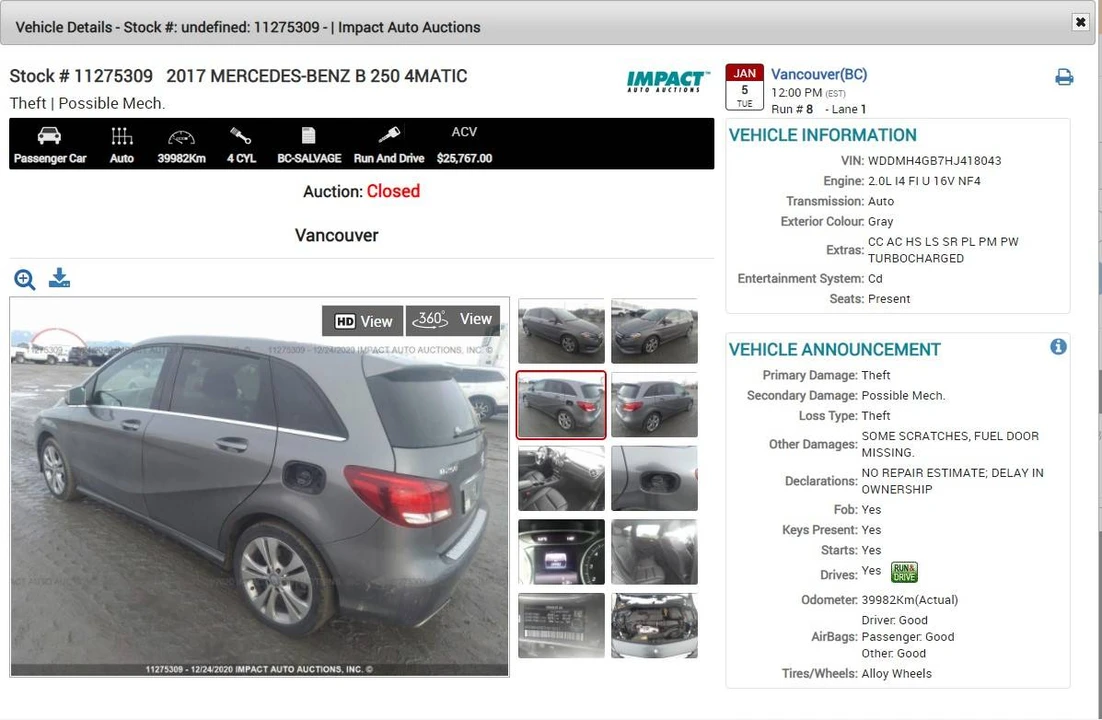Zoom in on the main vehicle photo
This screenshot has height=720, width=1102.
pos(25,279)
